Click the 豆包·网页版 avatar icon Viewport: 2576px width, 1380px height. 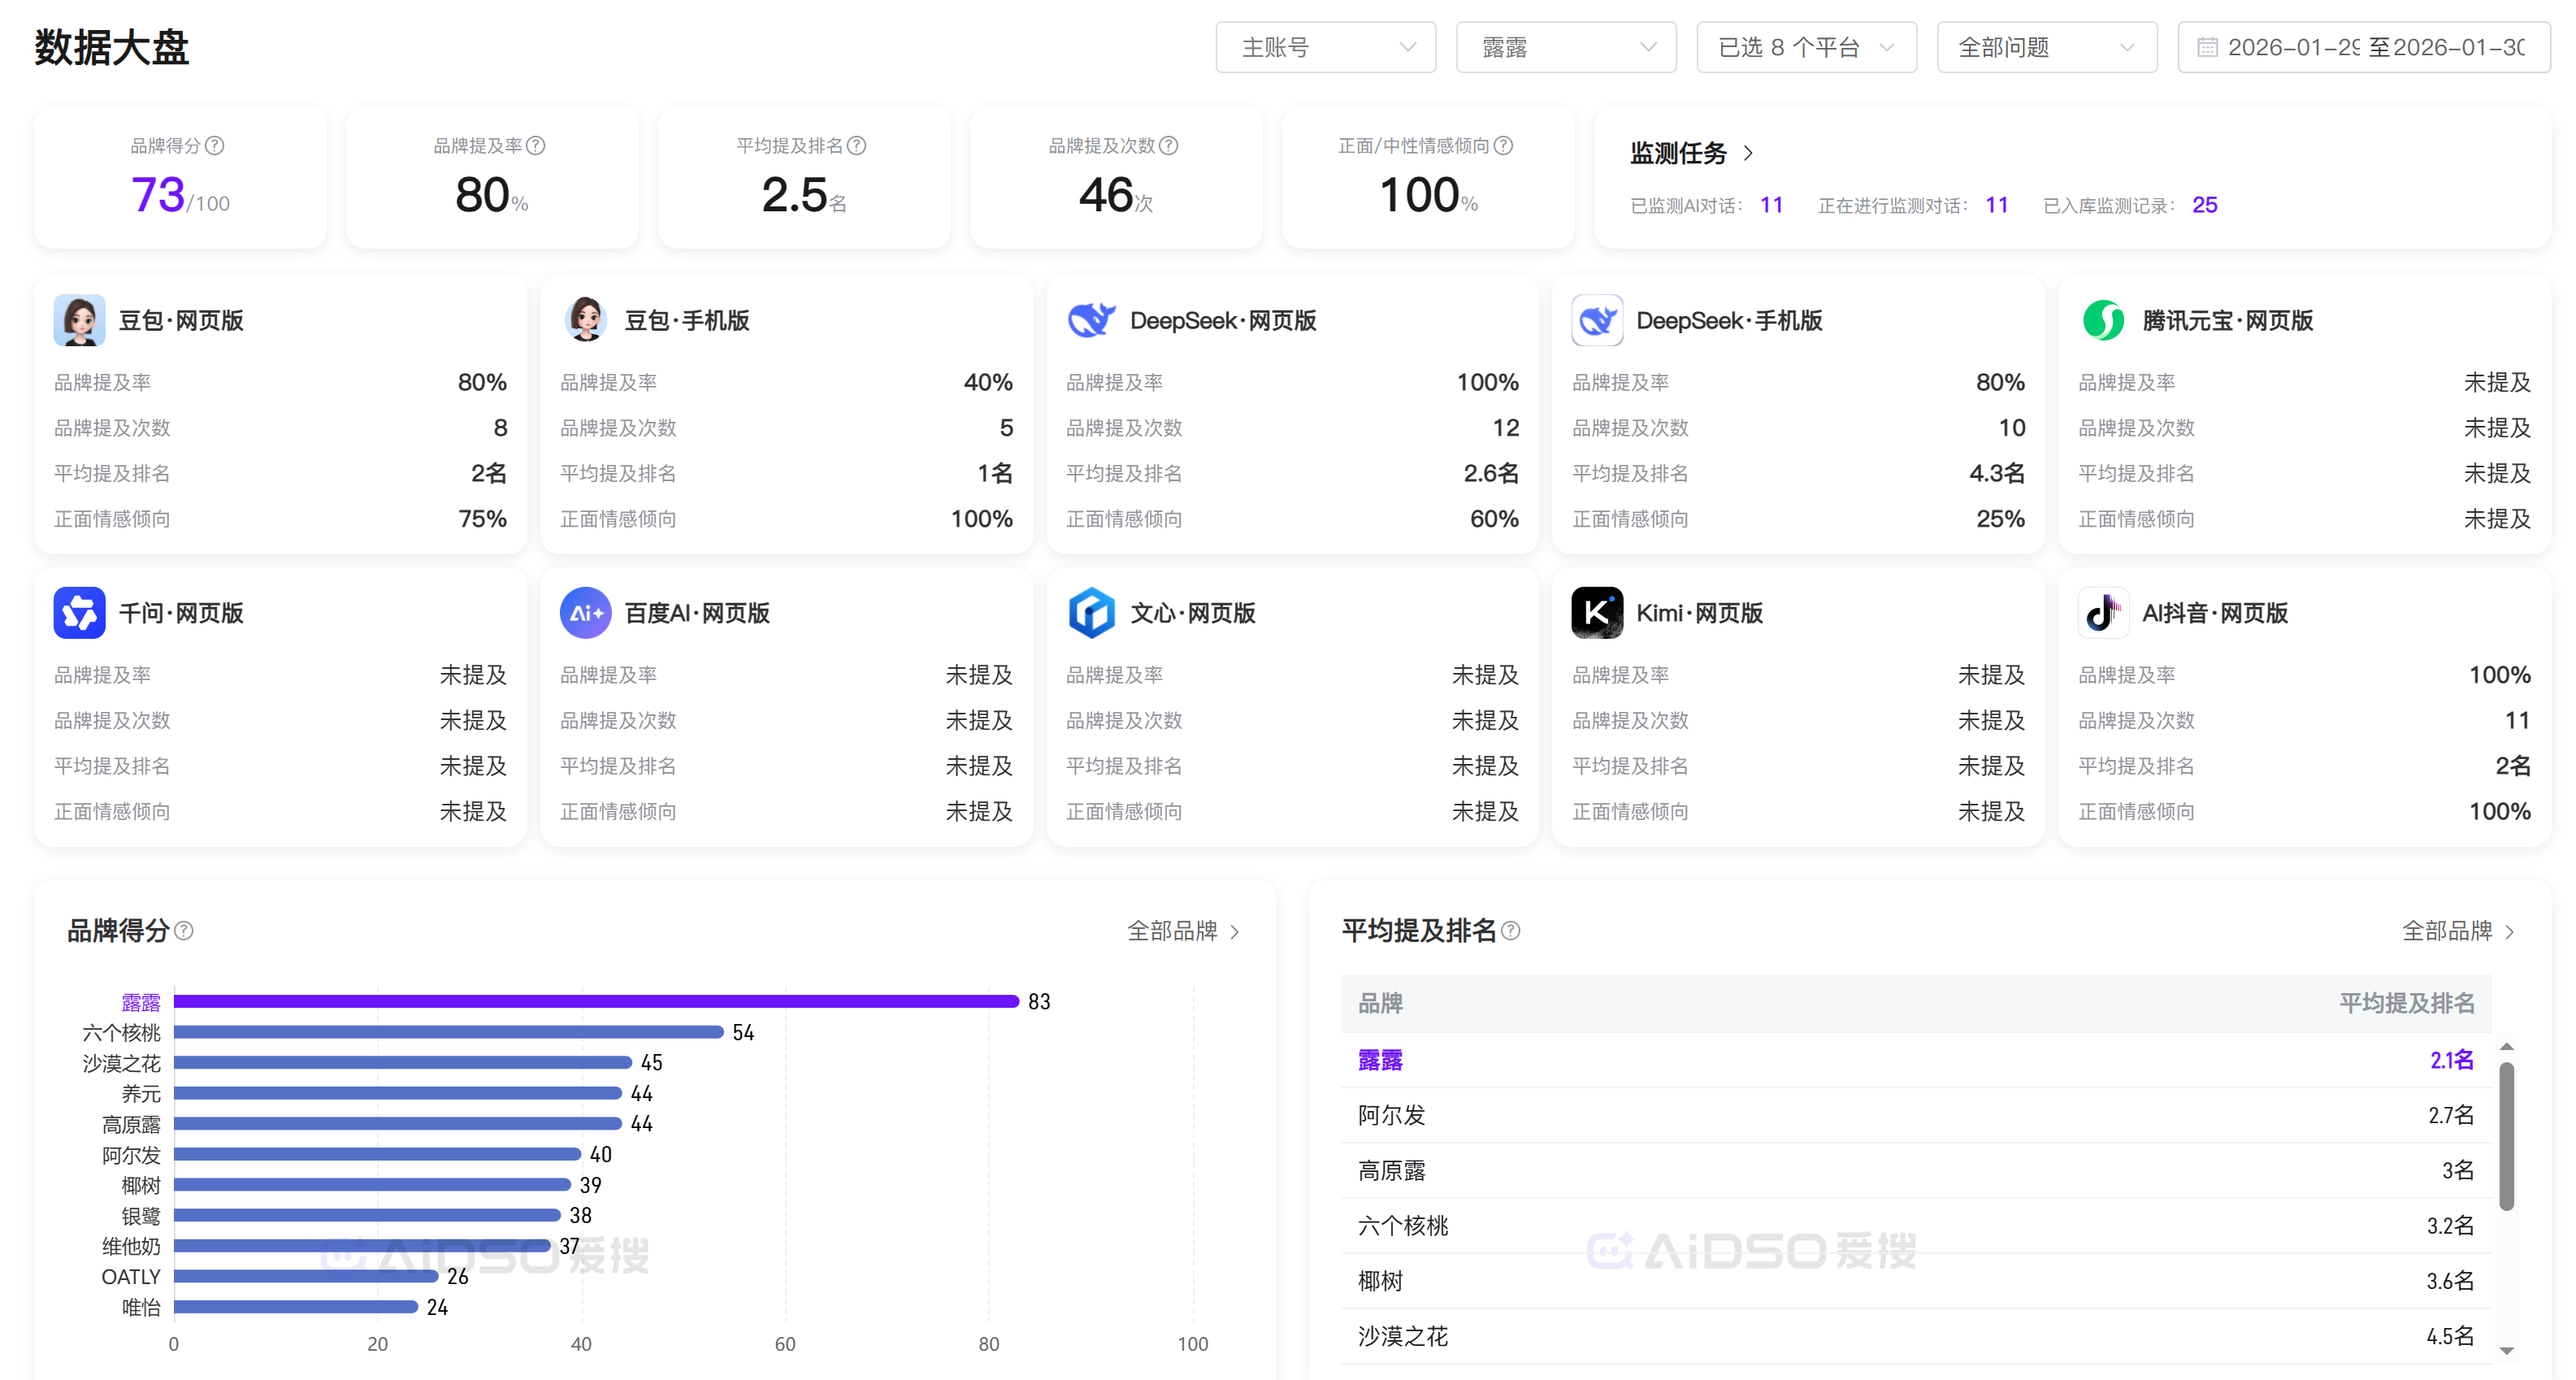pos(79,320)
